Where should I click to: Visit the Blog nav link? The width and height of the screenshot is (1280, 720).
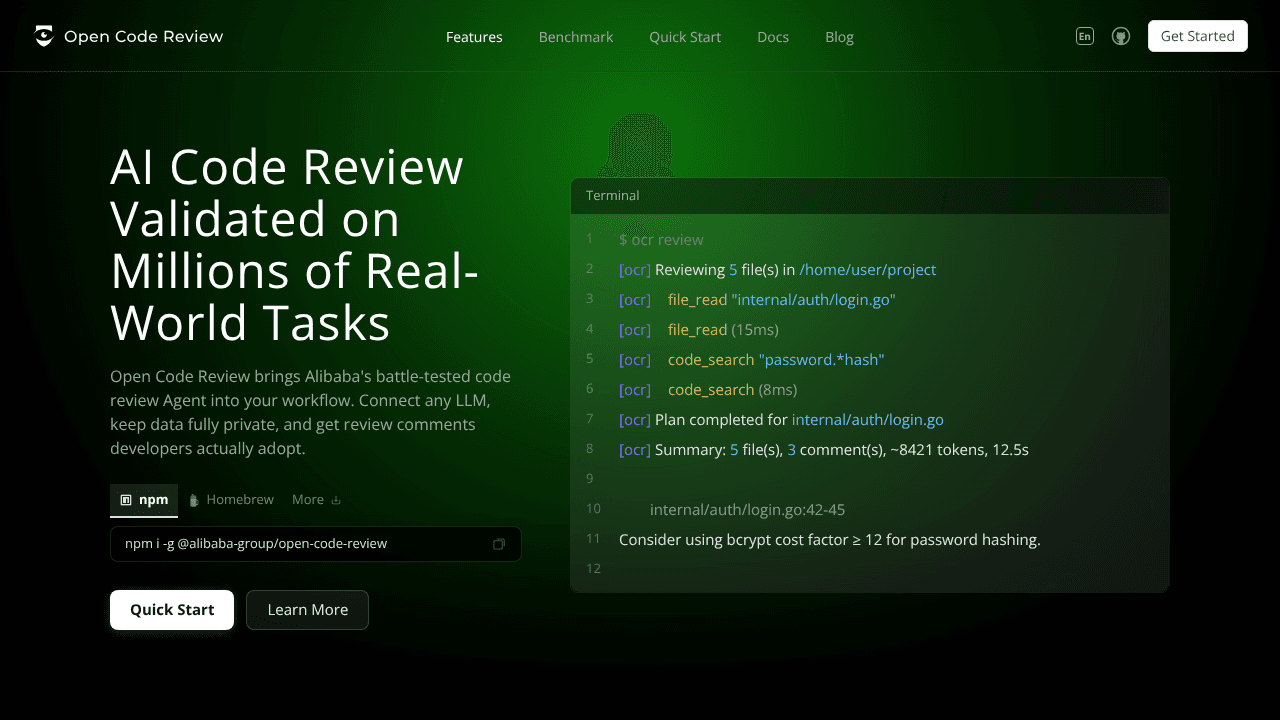coord(839,37)
